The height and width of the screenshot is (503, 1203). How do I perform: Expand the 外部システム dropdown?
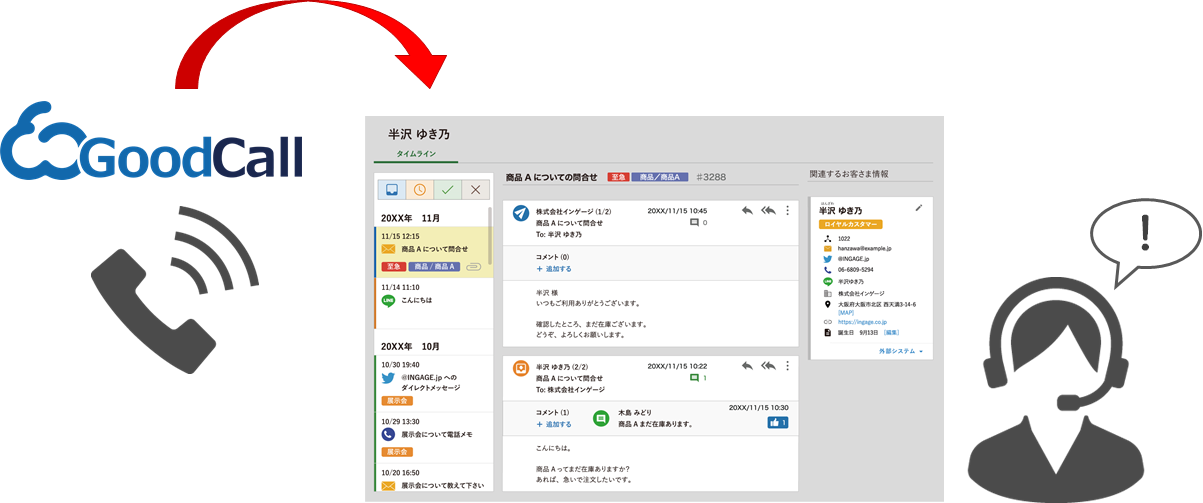(x=901, y=352)
